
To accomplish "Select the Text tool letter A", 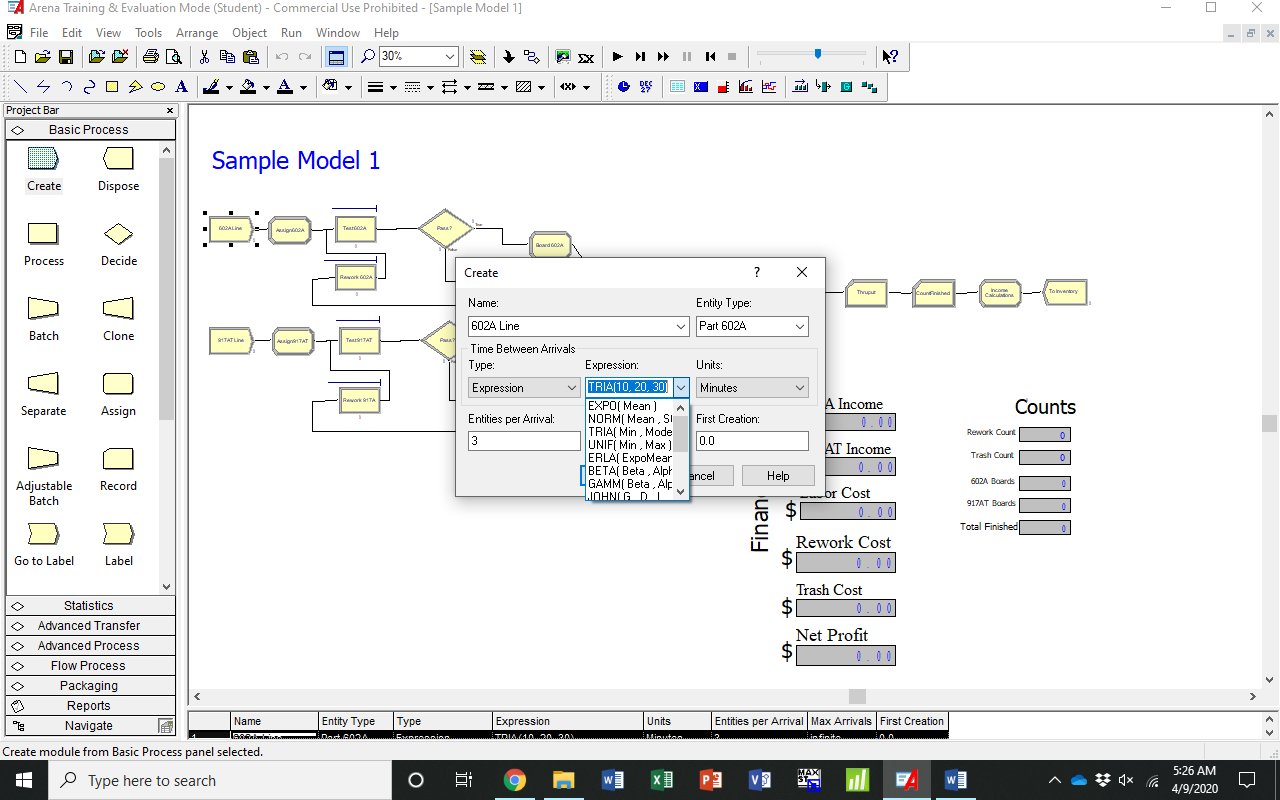I will click(x=181, y=87).
